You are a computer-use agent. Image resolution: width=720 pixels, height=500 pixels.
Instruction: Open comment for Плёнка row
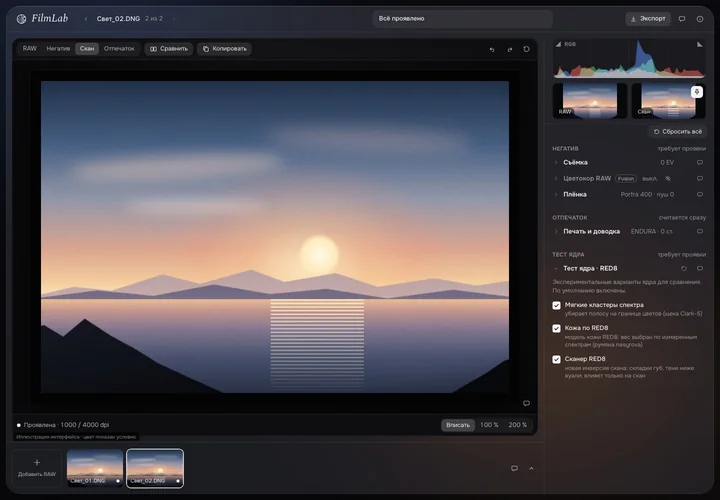[700, 195]
